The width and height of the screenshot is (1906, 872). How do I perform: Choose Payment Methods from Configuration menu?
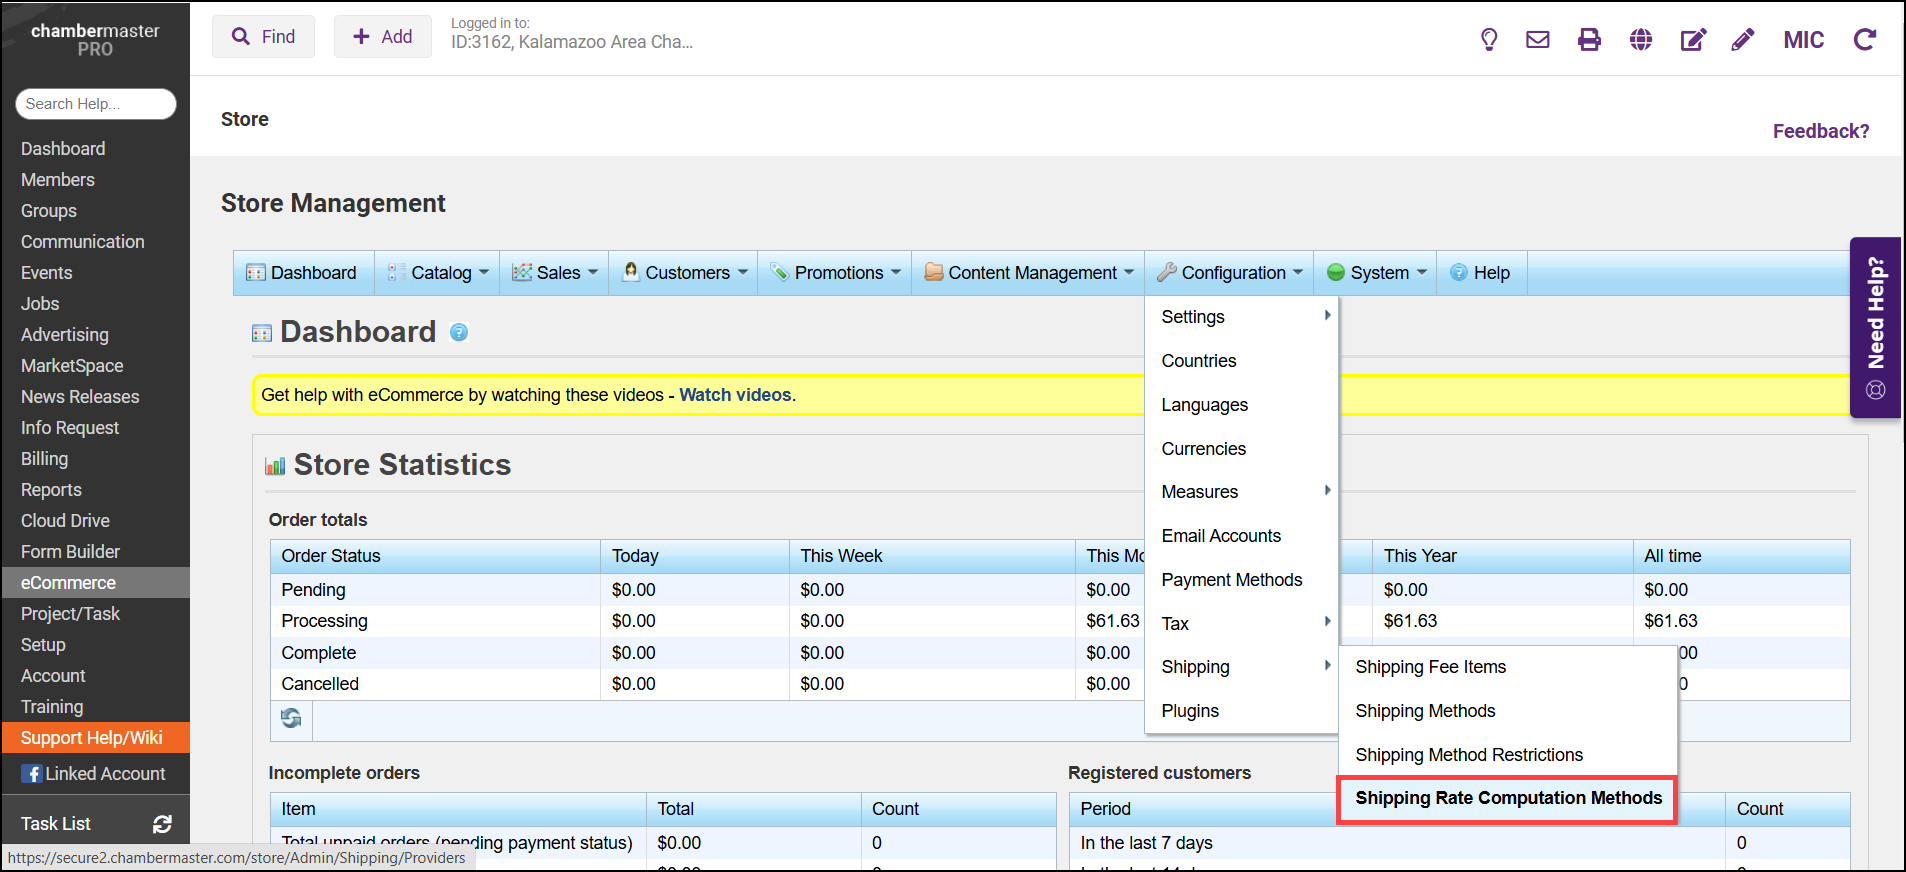point(1231,580)
